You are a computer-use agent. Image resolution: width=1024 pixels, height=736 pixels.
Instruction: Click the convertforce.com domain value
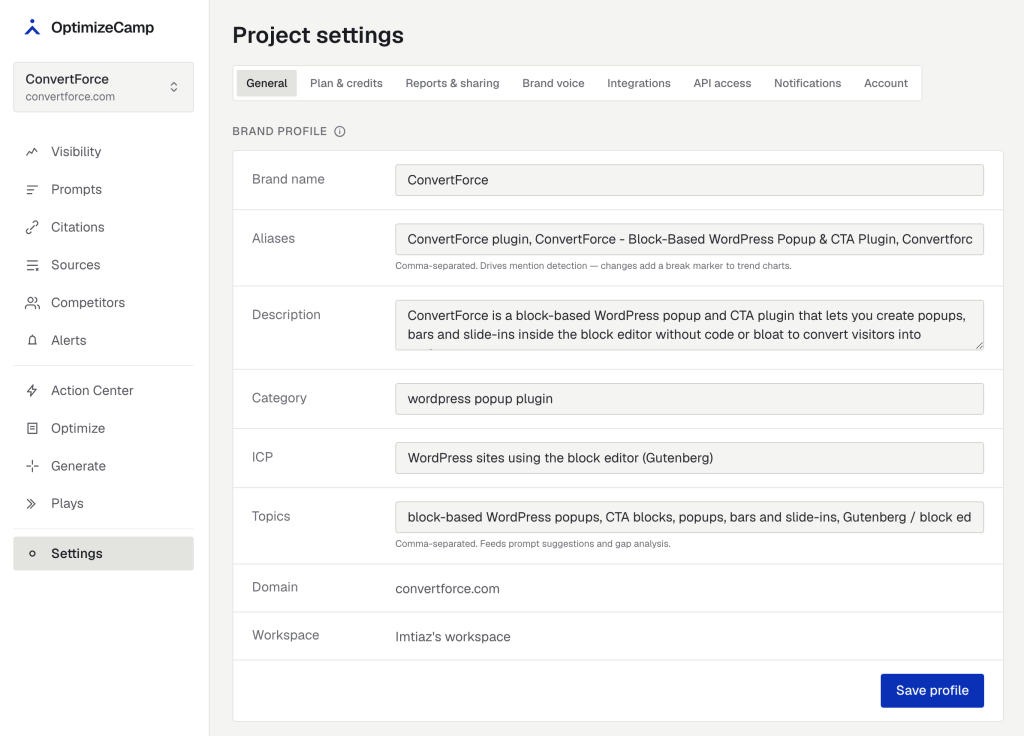point(447,589)
